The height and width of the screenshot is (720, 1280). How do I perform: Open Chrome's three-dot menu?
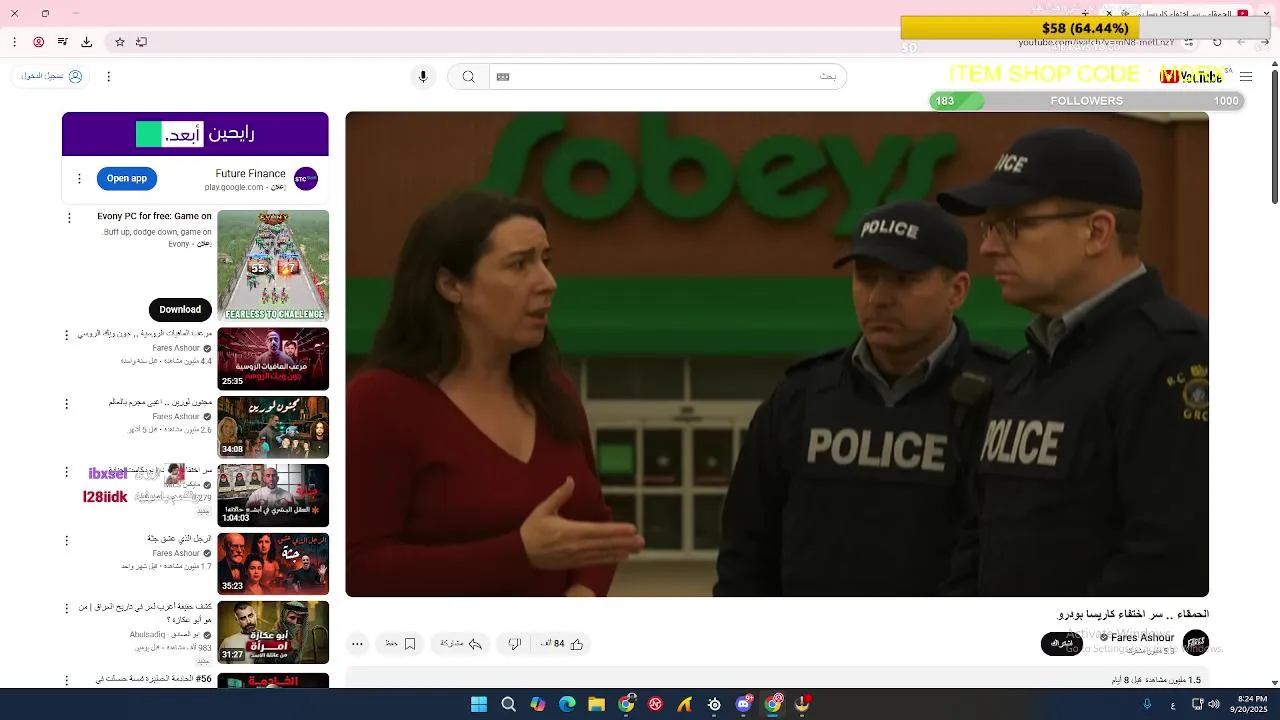pos(14,42)
